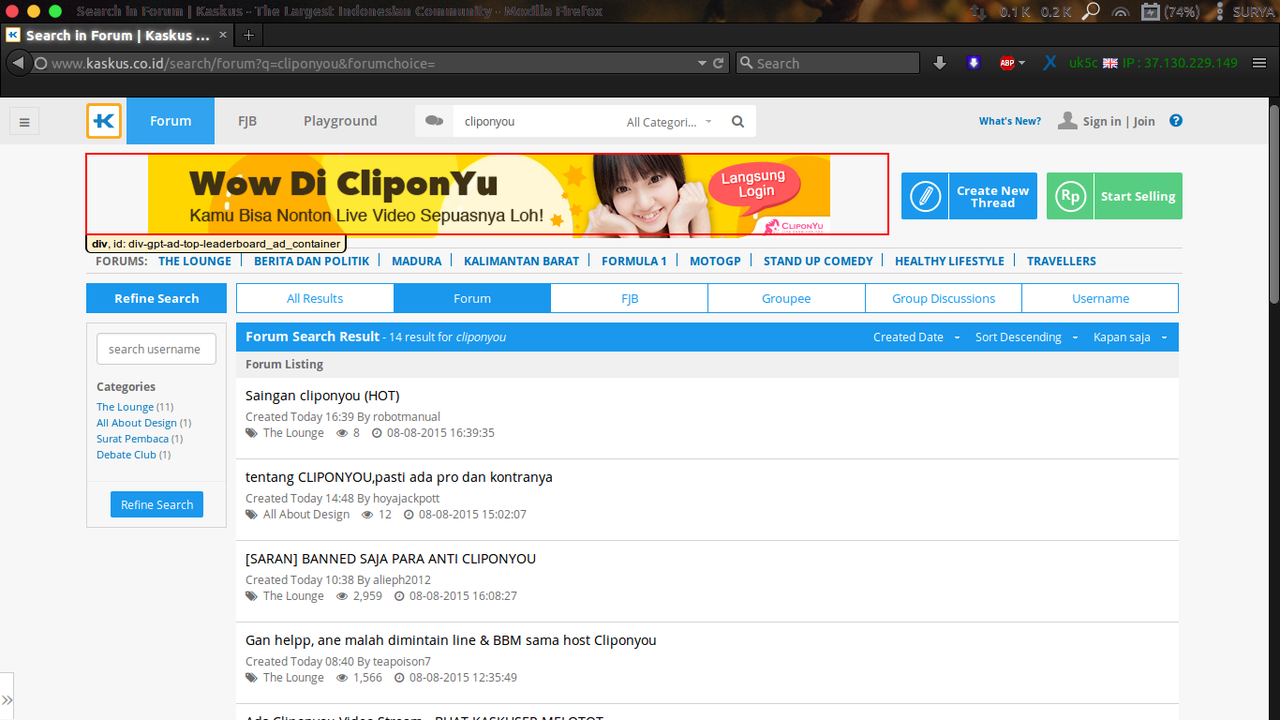1280x720 pixels.
Task: Open the Groupee results tab
Action: [x=786, y=298]
